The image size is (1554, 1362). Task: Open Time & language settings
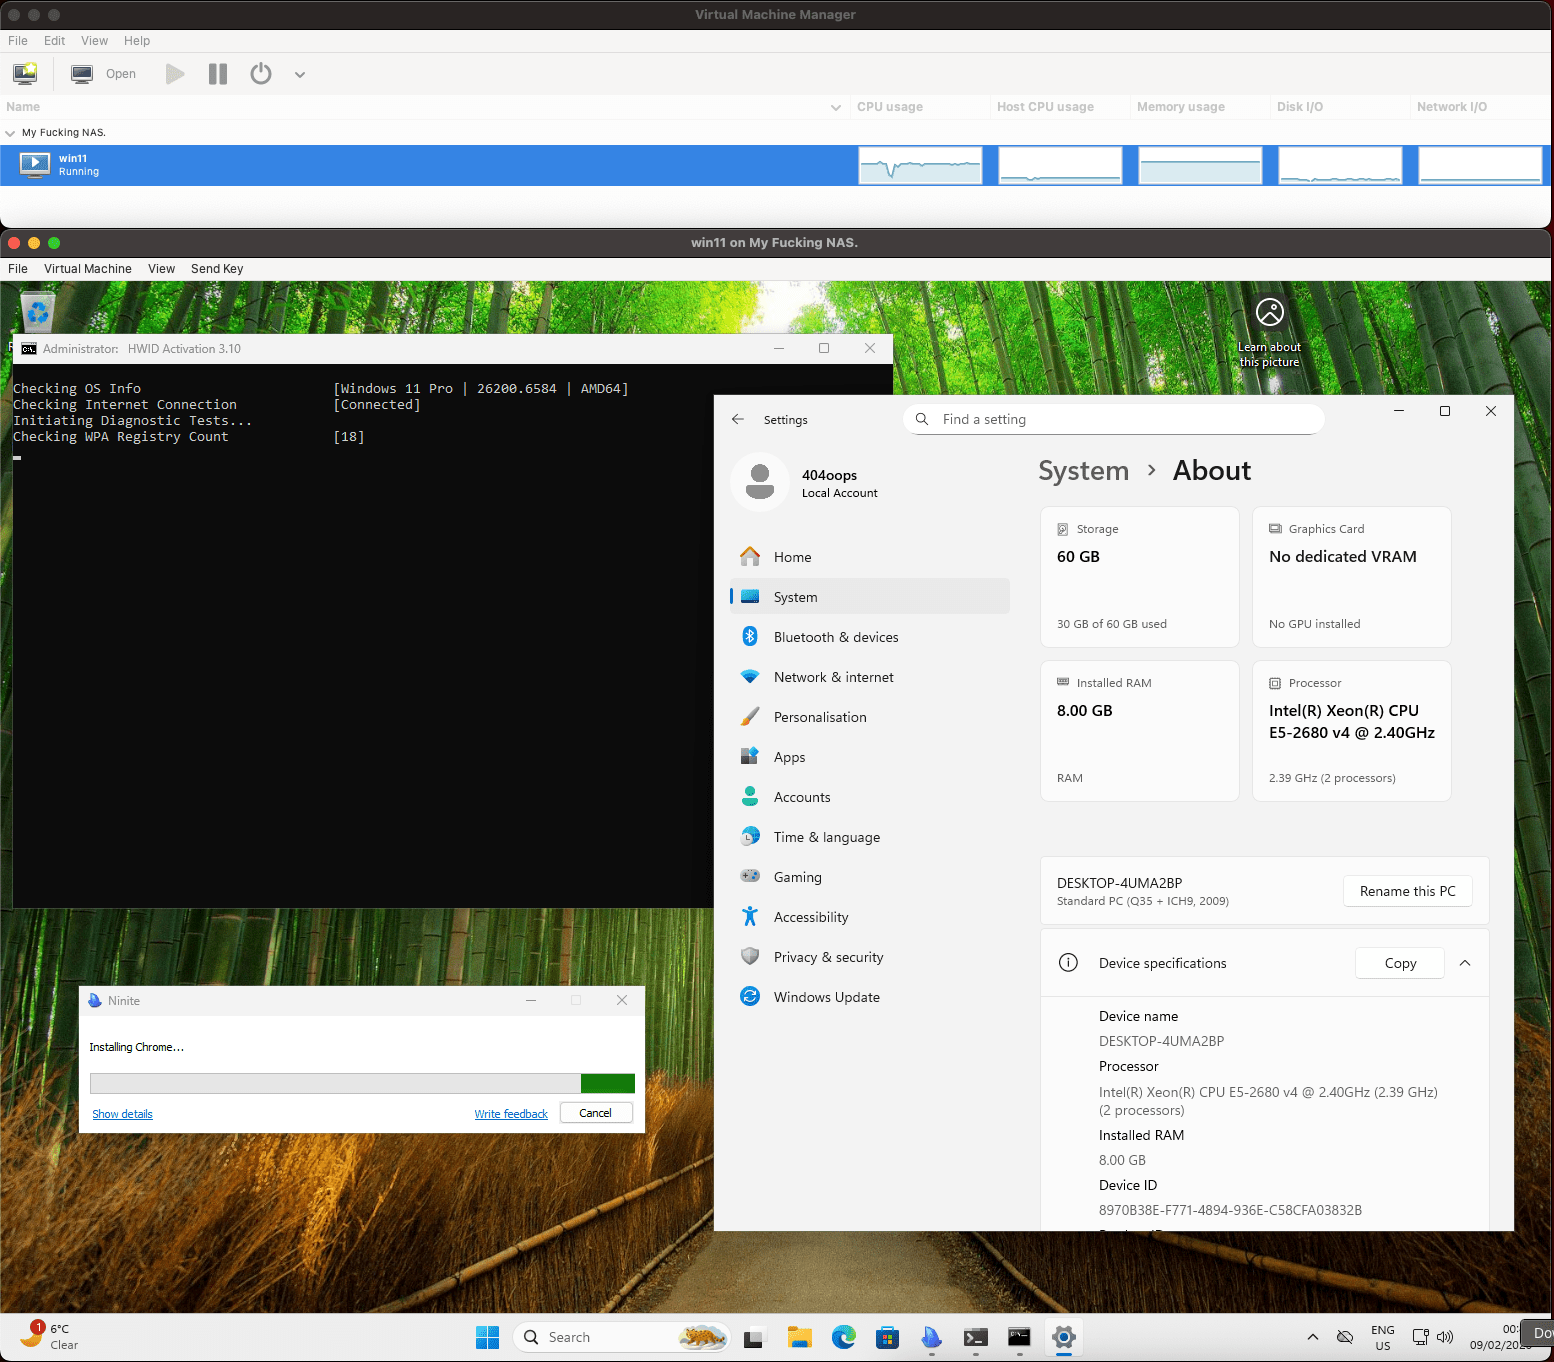(x=870, y=837)
